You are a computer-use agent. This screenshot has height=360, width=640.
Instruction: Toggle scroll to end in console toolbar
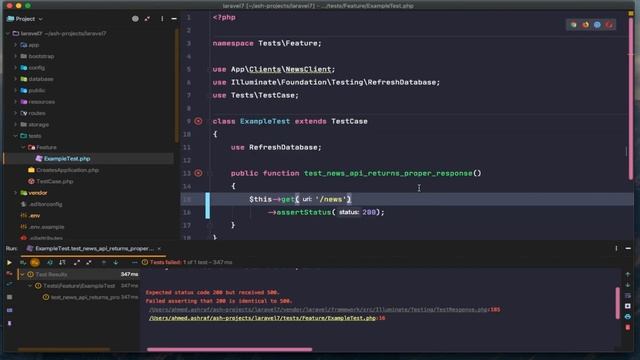tap(628, 306)
